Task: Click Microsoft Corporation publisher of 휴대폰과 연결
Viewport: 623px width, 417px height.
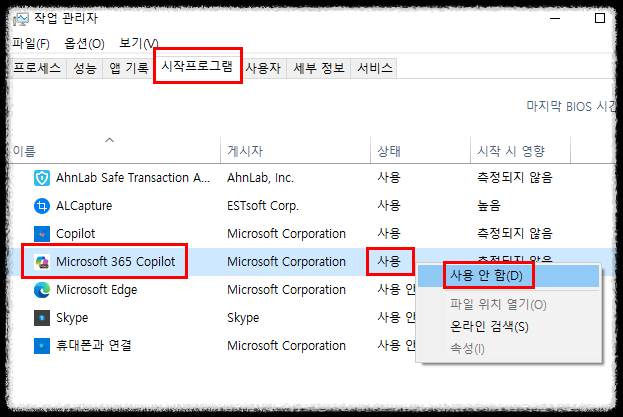Action: click(286, 346)
